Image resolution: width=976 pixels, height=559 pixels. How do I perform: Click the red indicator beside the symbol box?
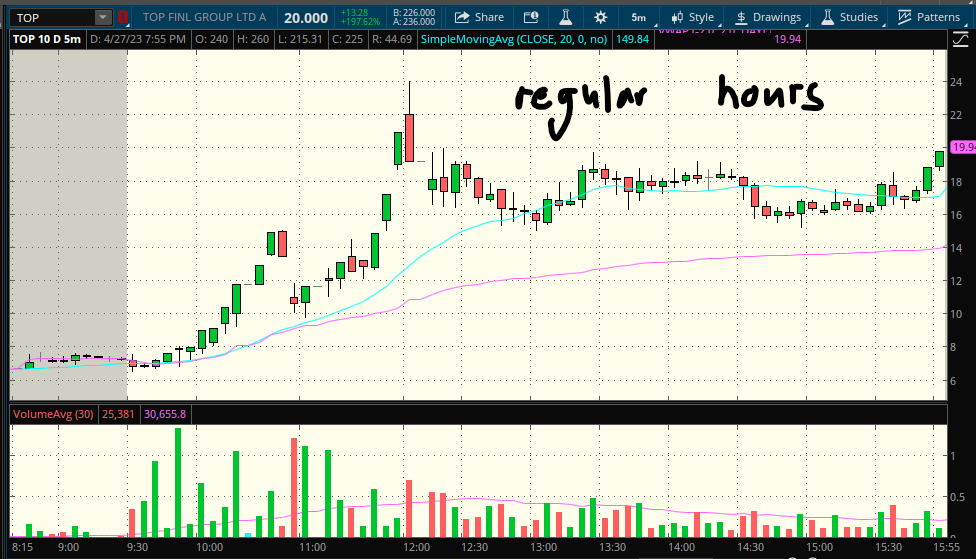click(123, 17)
